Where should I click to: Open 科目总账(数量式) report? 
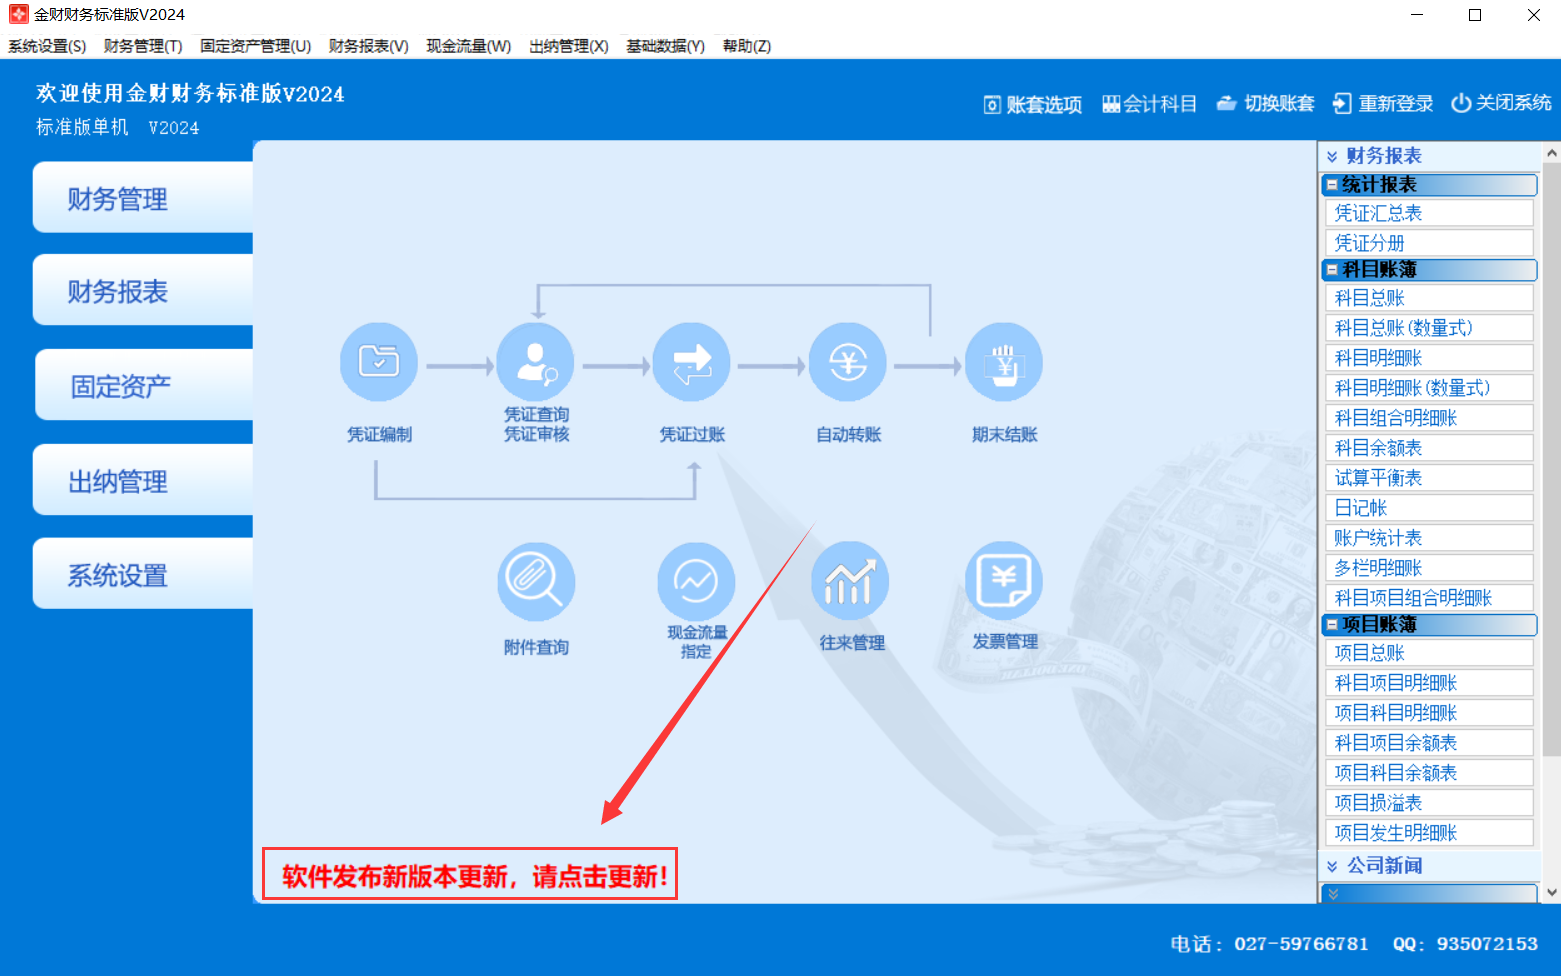[x=1429, y=328]
